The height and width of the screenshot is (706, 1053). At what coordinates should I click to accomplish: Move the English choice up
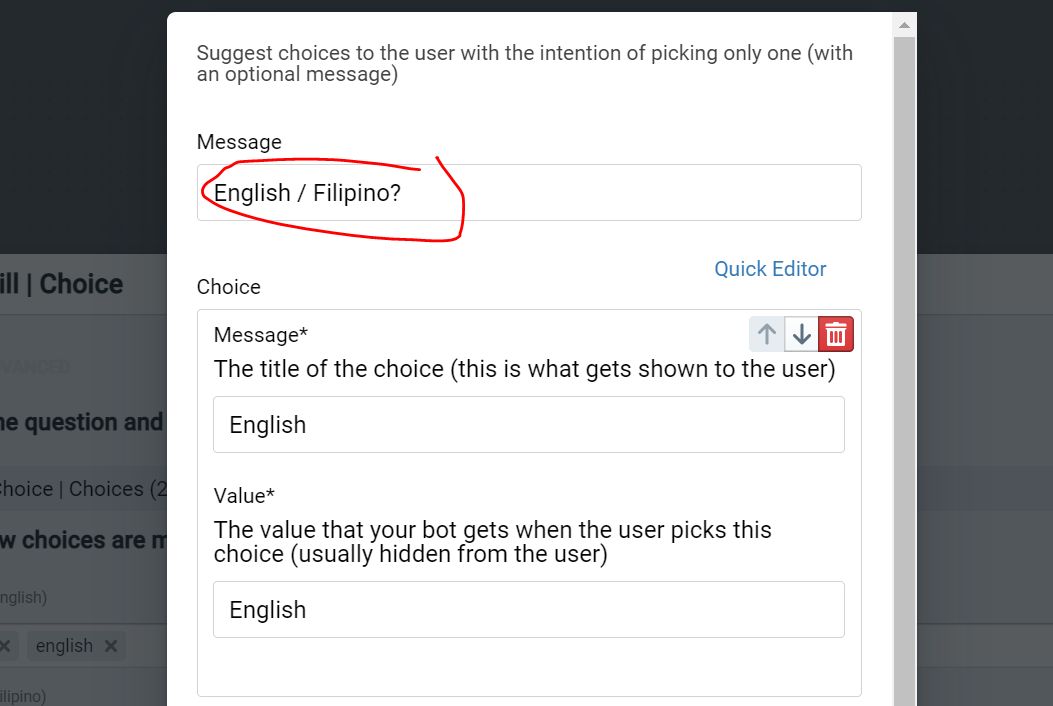pyautogui.click(x=767, y=333)
